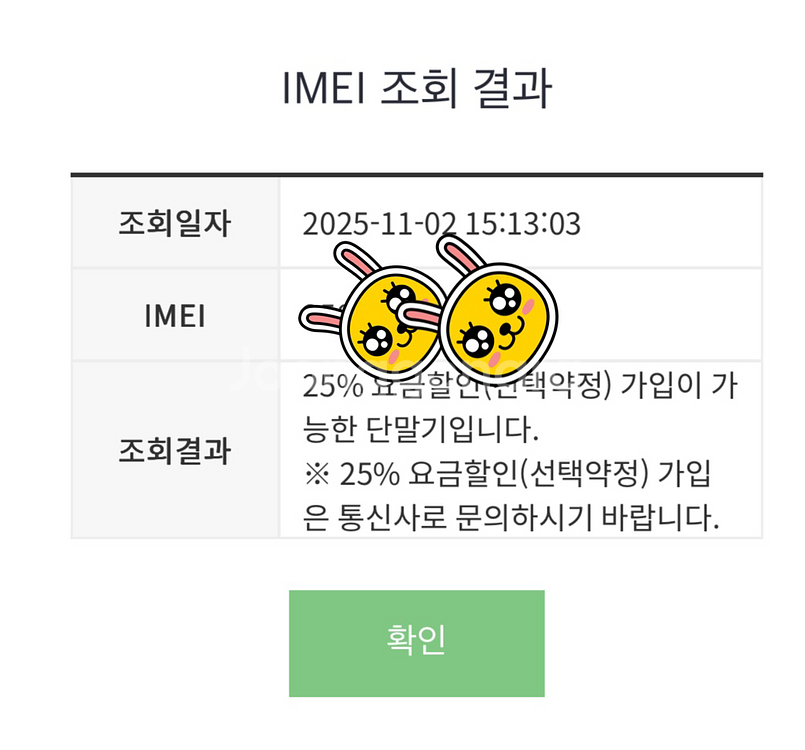Select the 조회결과 row label

[x=175, y=450]
